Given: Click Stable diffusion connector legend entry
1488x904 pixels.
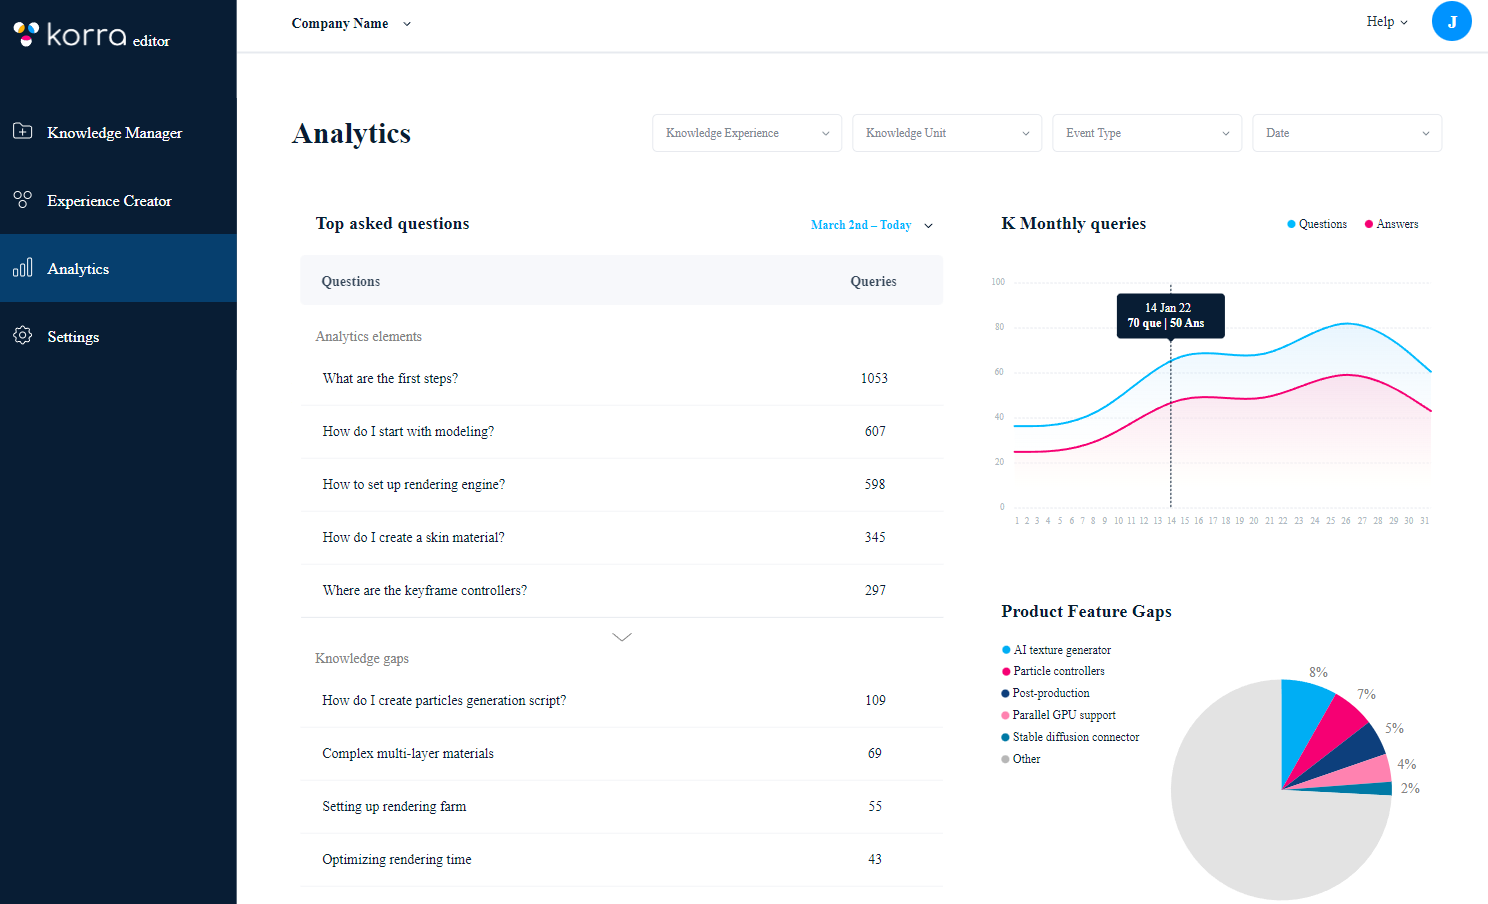Looking at the screenshot, I should tap(1070, 737).
